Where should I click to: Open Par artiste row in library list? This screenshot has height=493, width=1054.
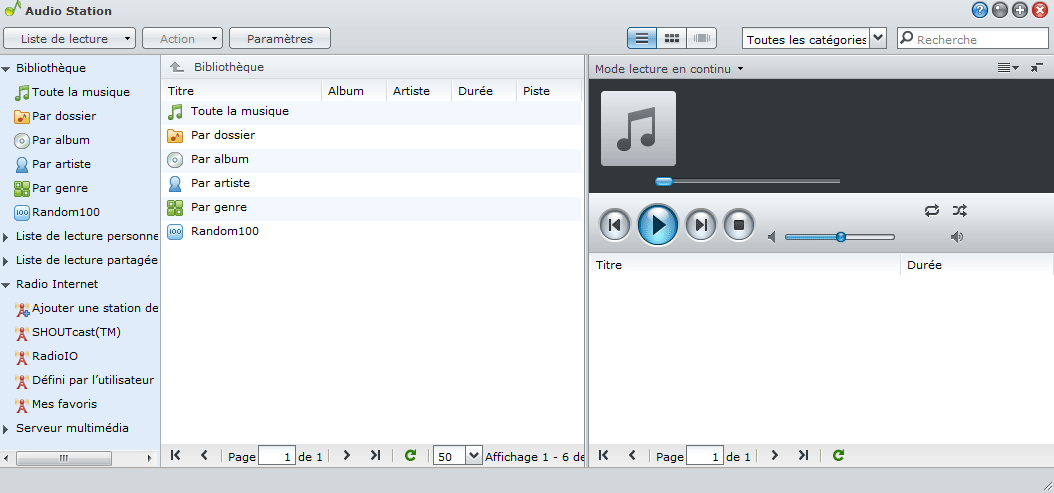tap(371, 183)
